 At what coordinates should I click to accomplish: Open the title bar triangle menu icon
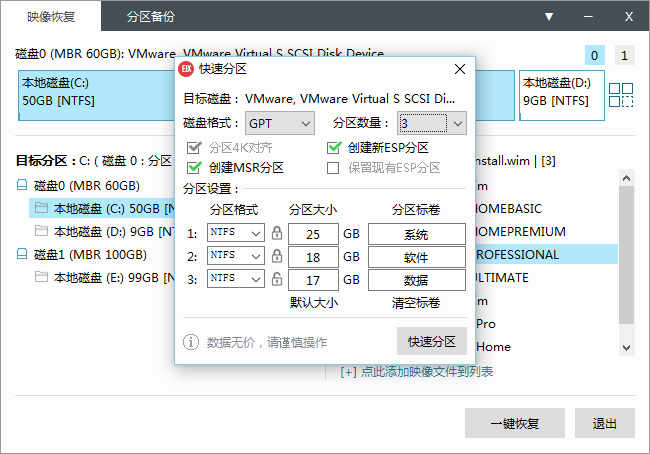[549, 17]
